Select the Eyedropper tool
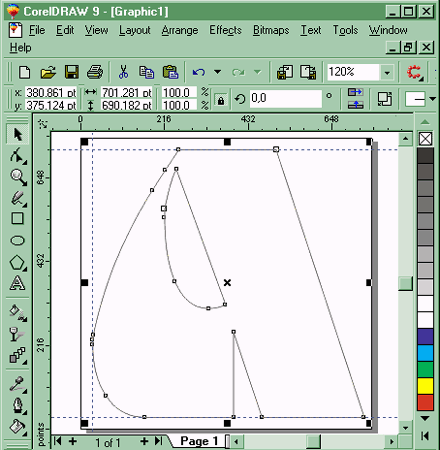The height and width of the screenshot is (450, 440). [17, 384]
